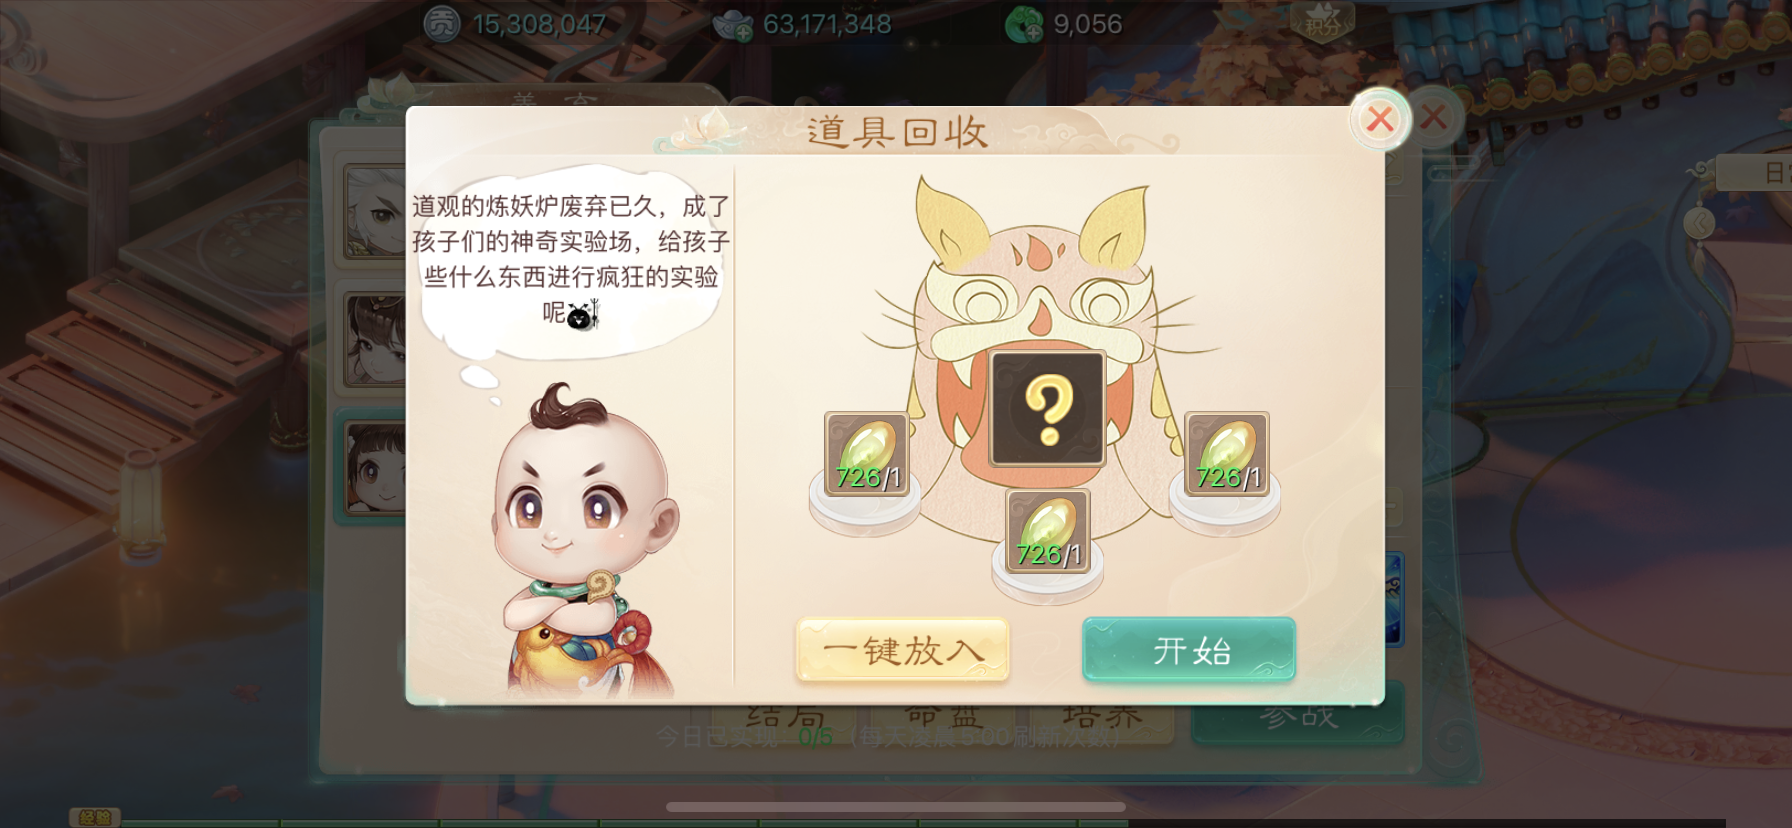Image resolution: width=1792 pixels, height=828 pixels.
Task: Select the second character portrait in list
Action: (375, 340)
